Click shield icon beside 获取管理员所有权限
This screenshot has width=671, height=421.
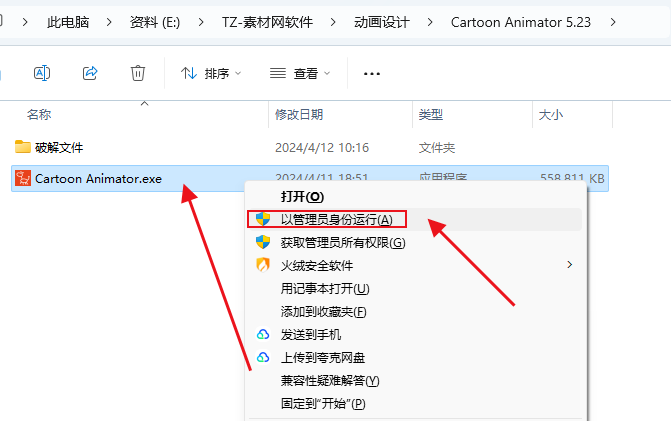pos(263,242)
